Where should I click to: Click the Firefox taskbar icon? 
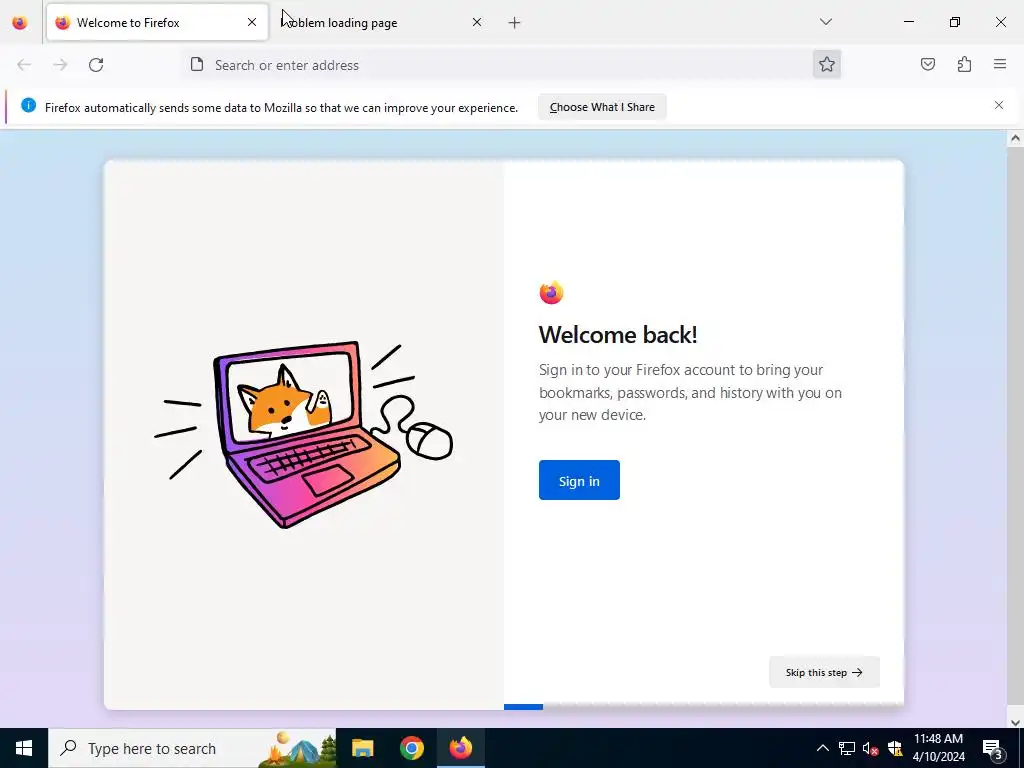coord(460,748)
